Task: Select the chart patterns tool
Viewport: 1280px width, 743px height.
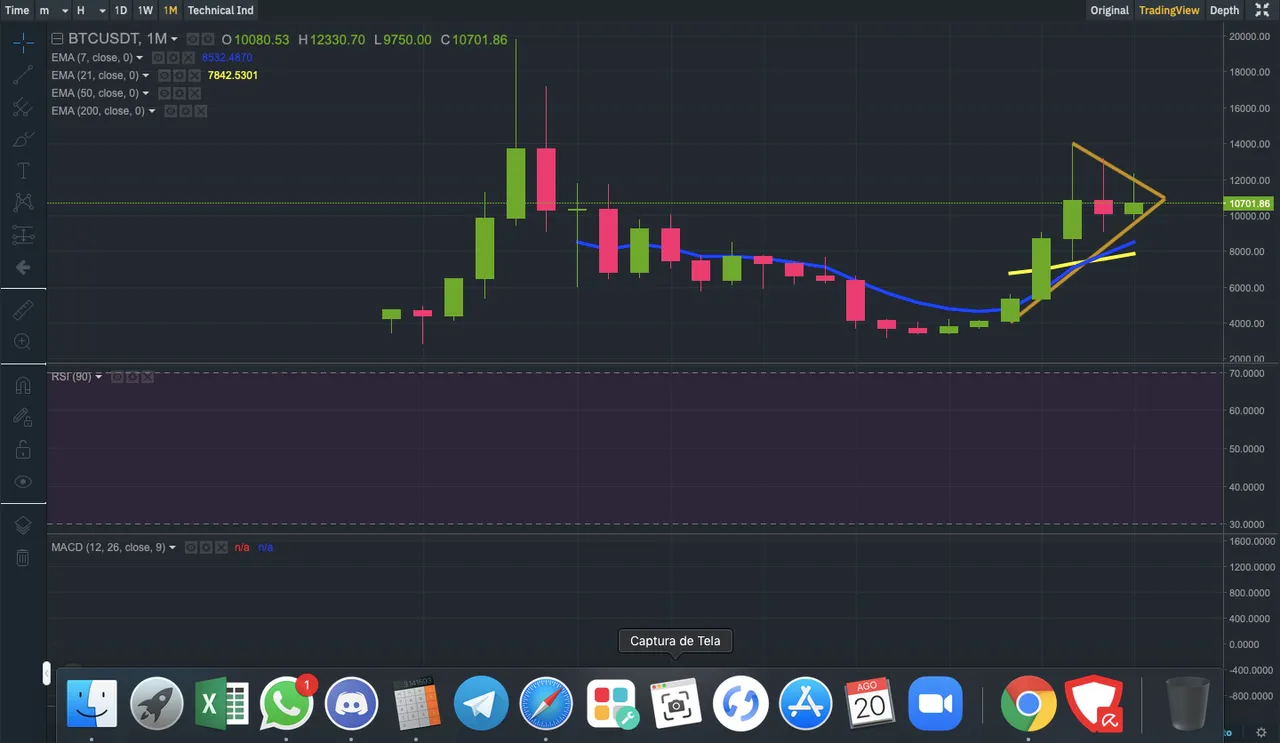Action: pyautogui.click(x=23, y=203)
